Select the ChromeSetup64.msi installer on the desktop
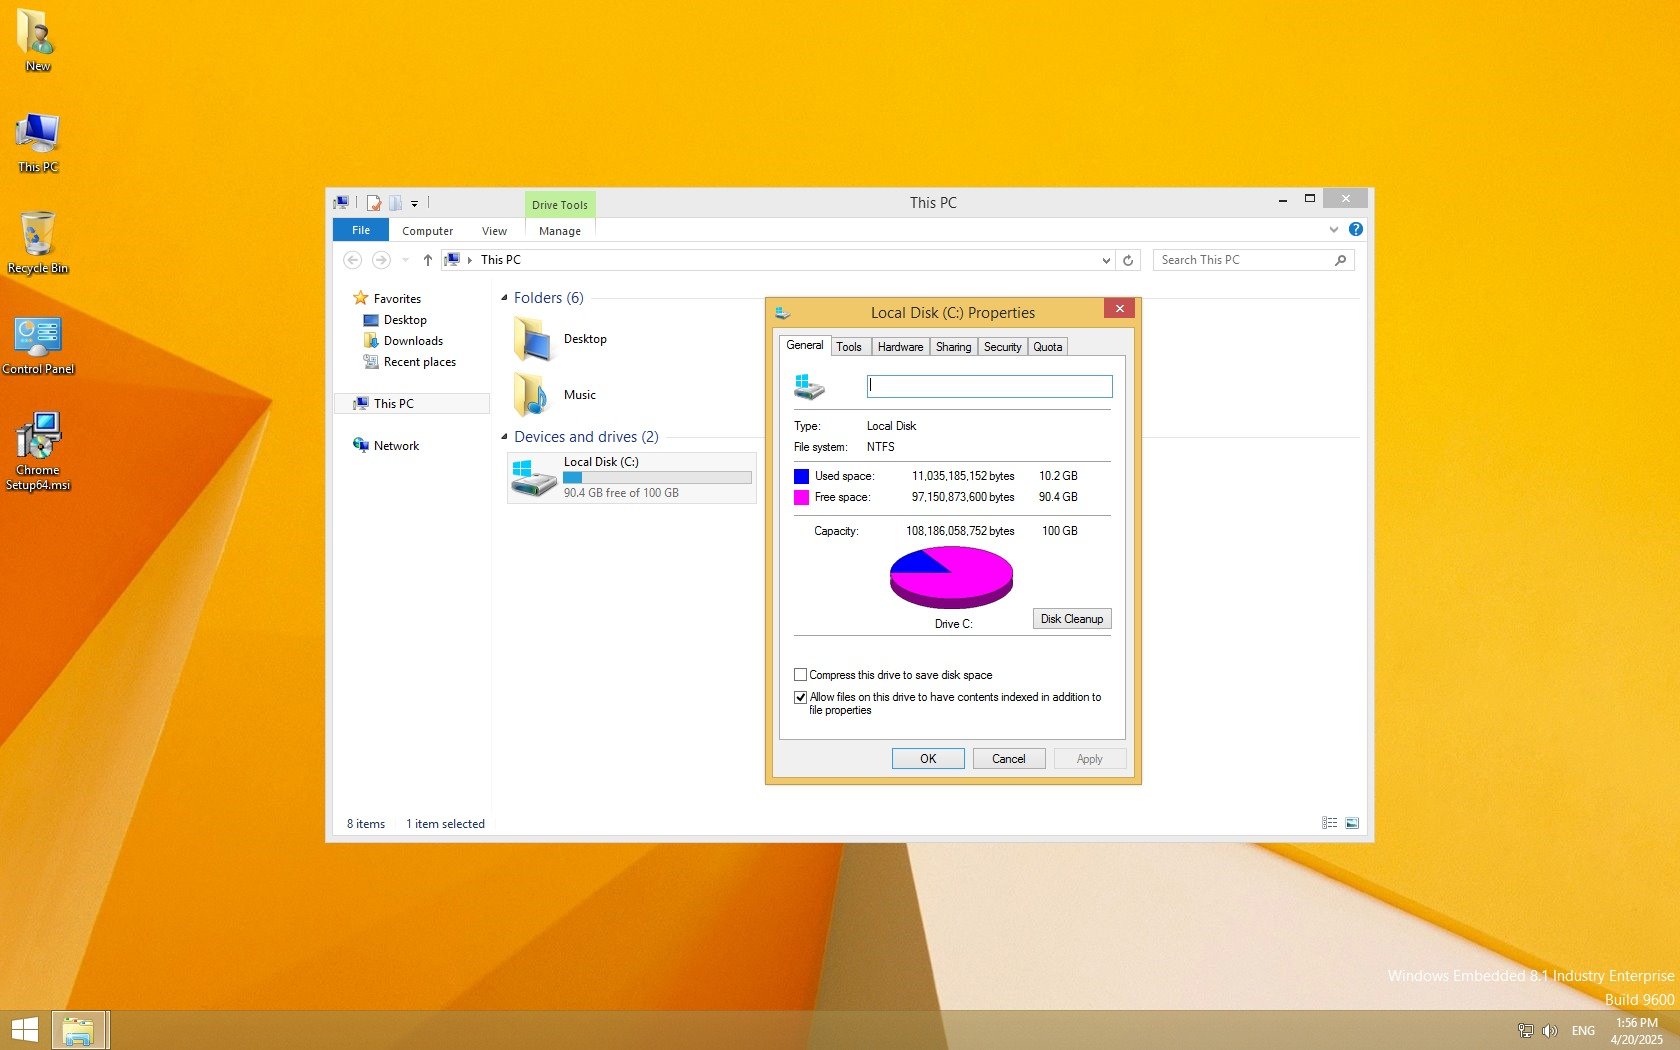 point(38,452)
